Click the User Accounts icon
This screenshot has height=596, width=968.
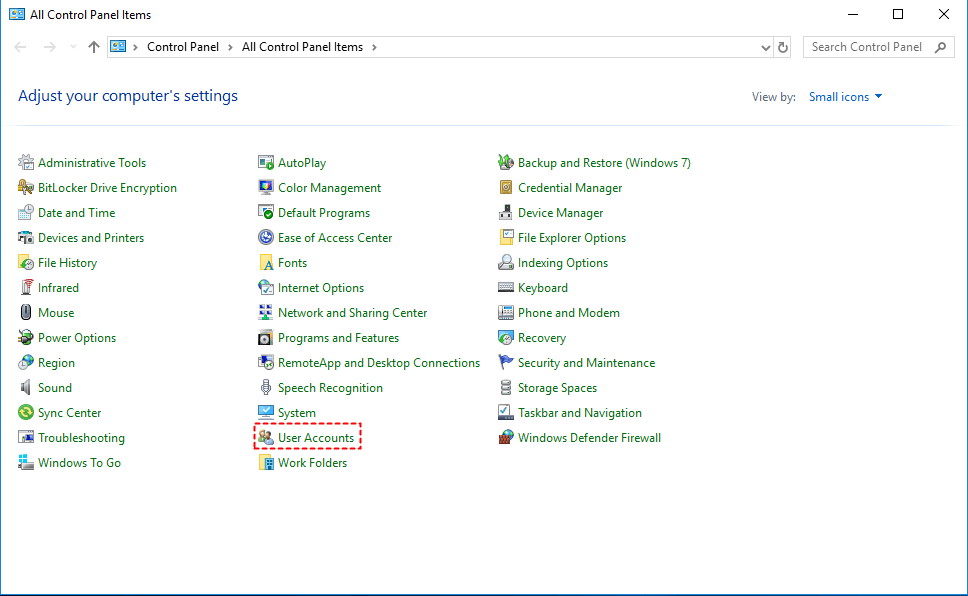click(x=266, y=438)
